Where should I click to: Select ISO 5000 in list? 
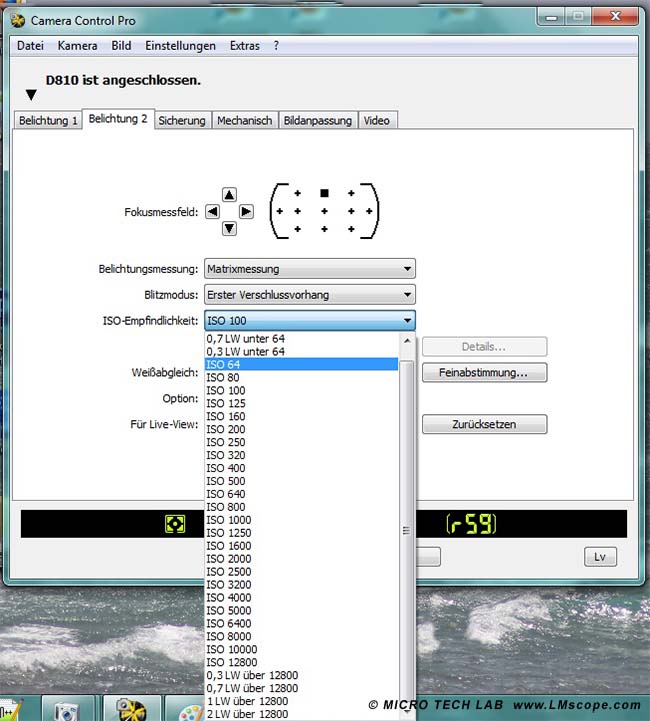(x=302, y=610)
